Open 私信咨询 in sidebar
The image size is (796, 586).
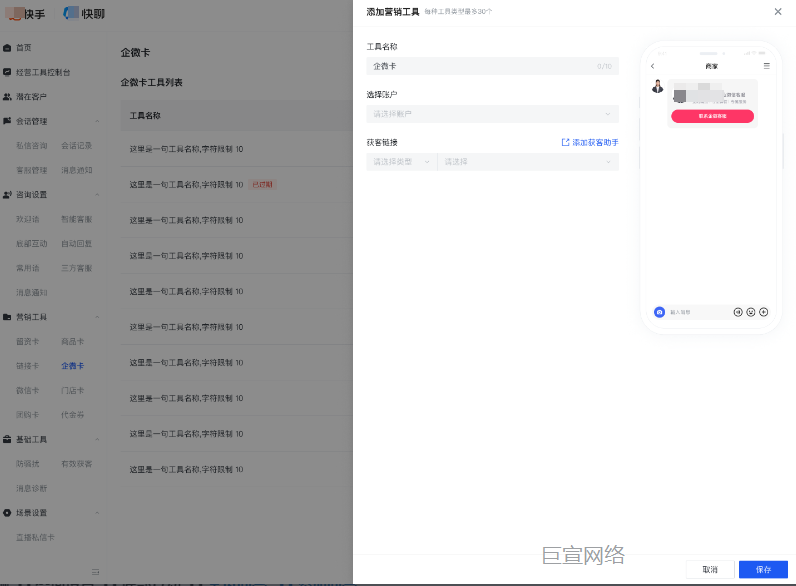(31, 146)
